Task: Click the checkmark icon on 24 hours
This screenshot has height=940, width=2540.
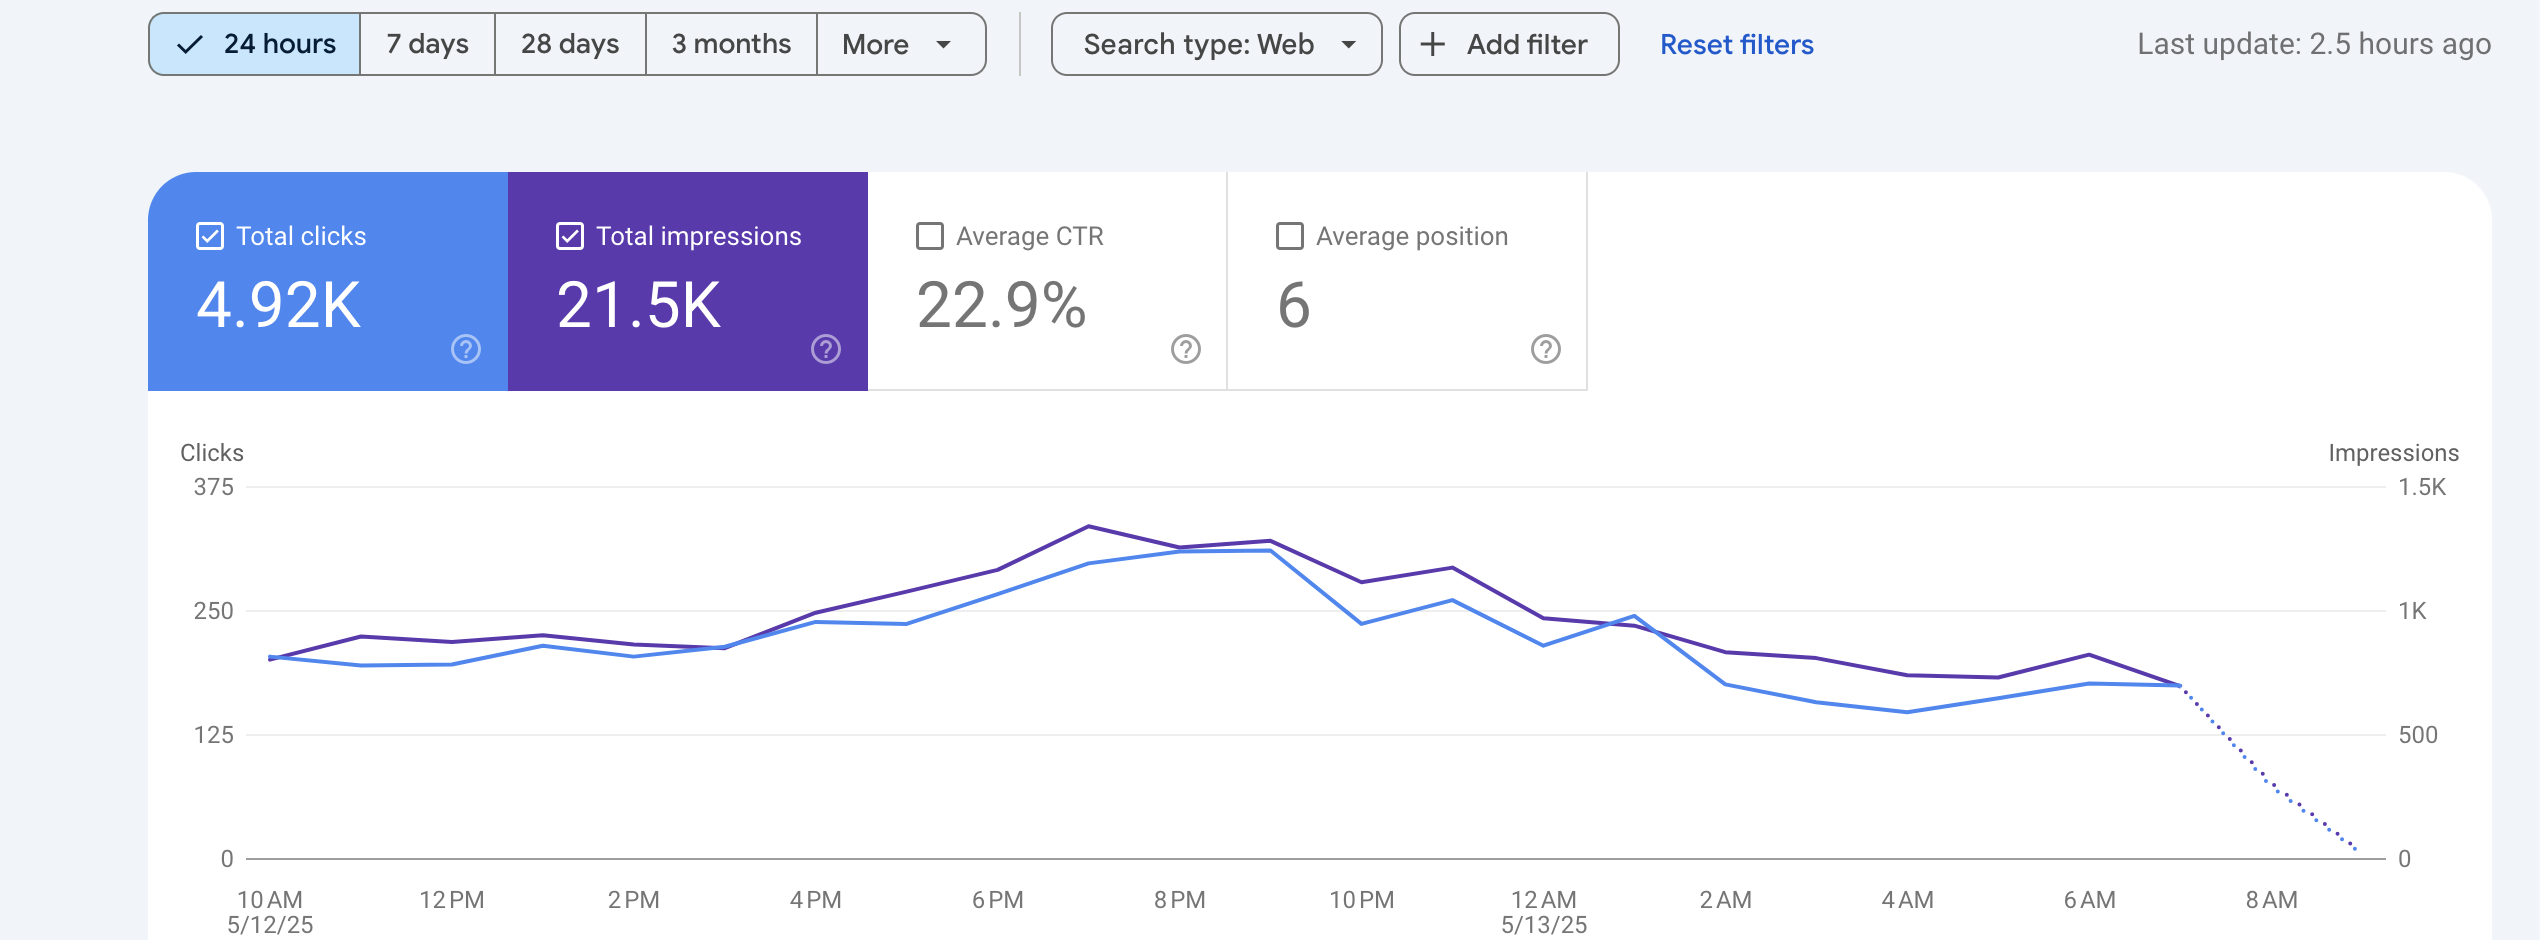Action: click(190, 44)
